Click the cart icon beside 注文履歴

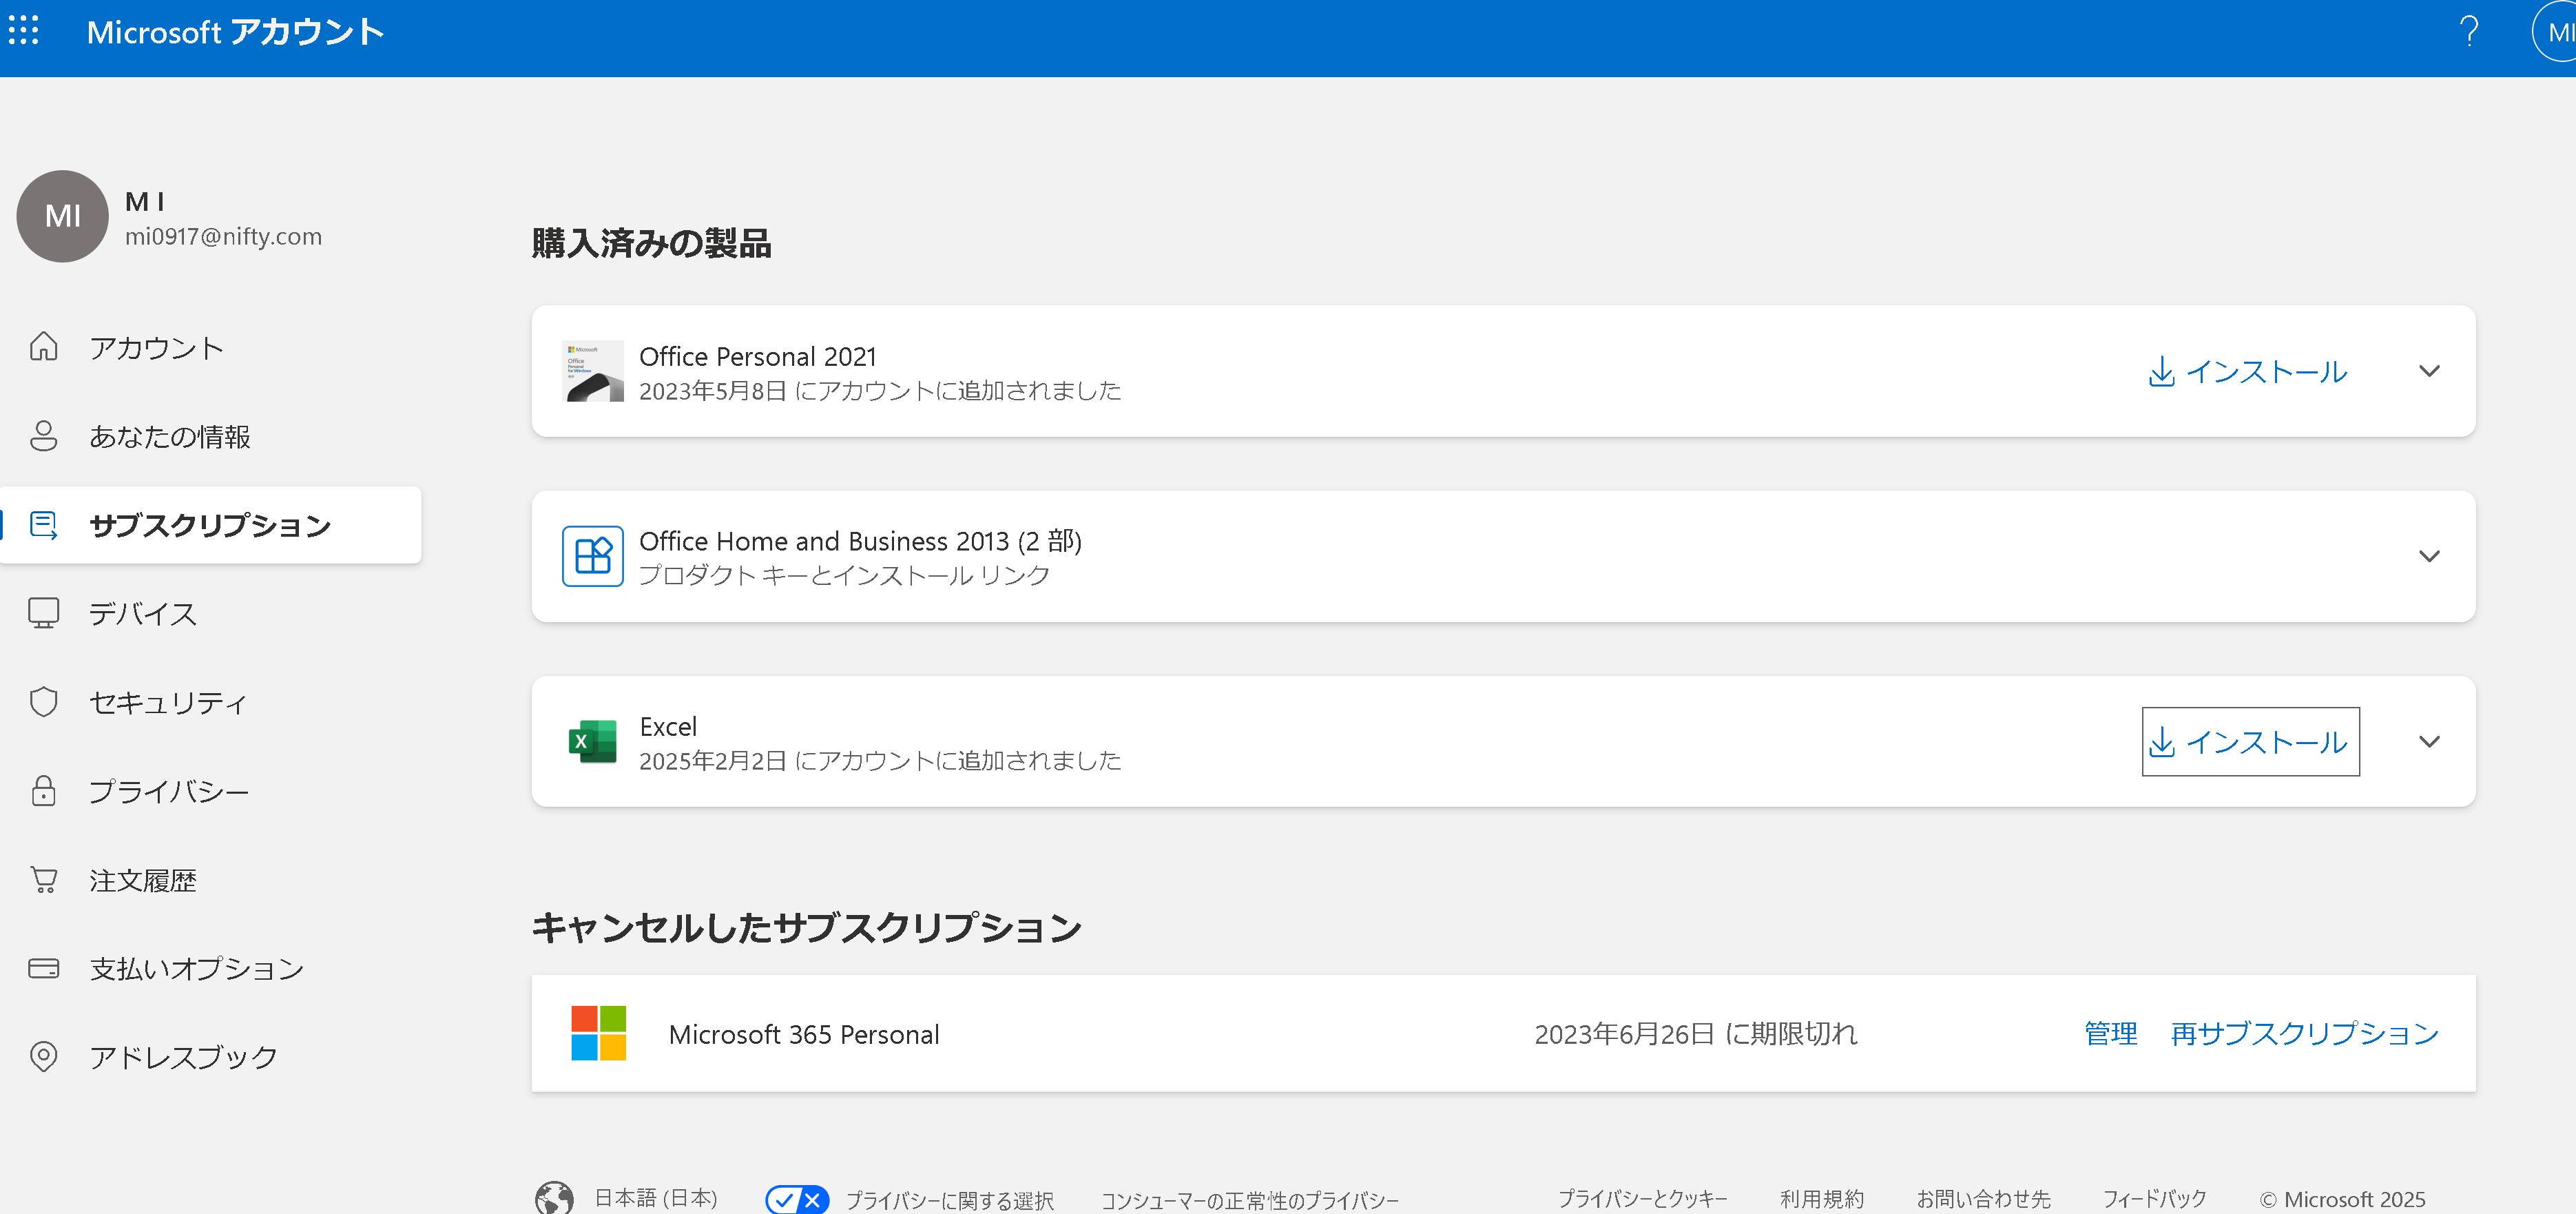point(43,879)
